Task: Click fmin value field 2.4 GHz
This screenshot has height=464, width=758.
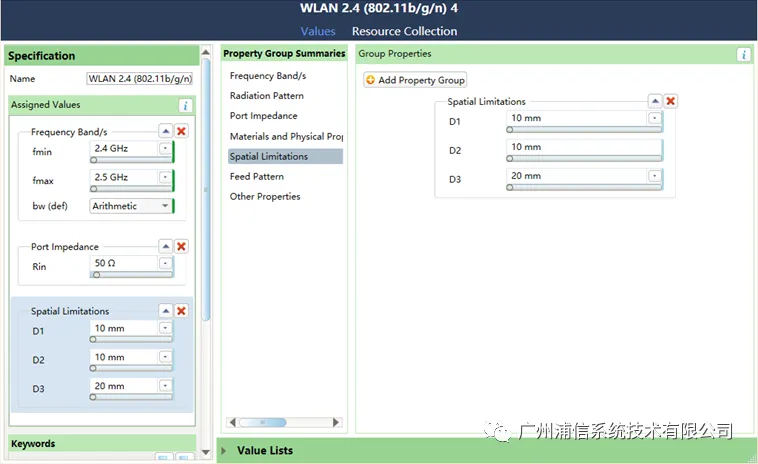Action: tap(124, 148)
